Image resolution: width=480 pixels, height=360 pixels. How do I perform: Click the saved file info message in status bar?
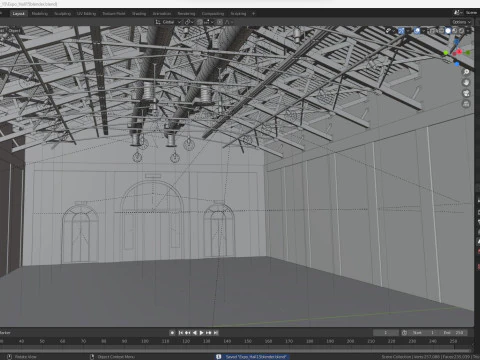pyautogui.click(x=253, y=357)
